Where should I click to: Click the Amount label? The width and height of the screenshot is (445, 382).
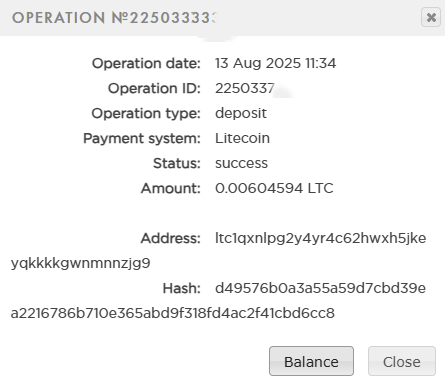pyautogui.click(x=171, y=188)
